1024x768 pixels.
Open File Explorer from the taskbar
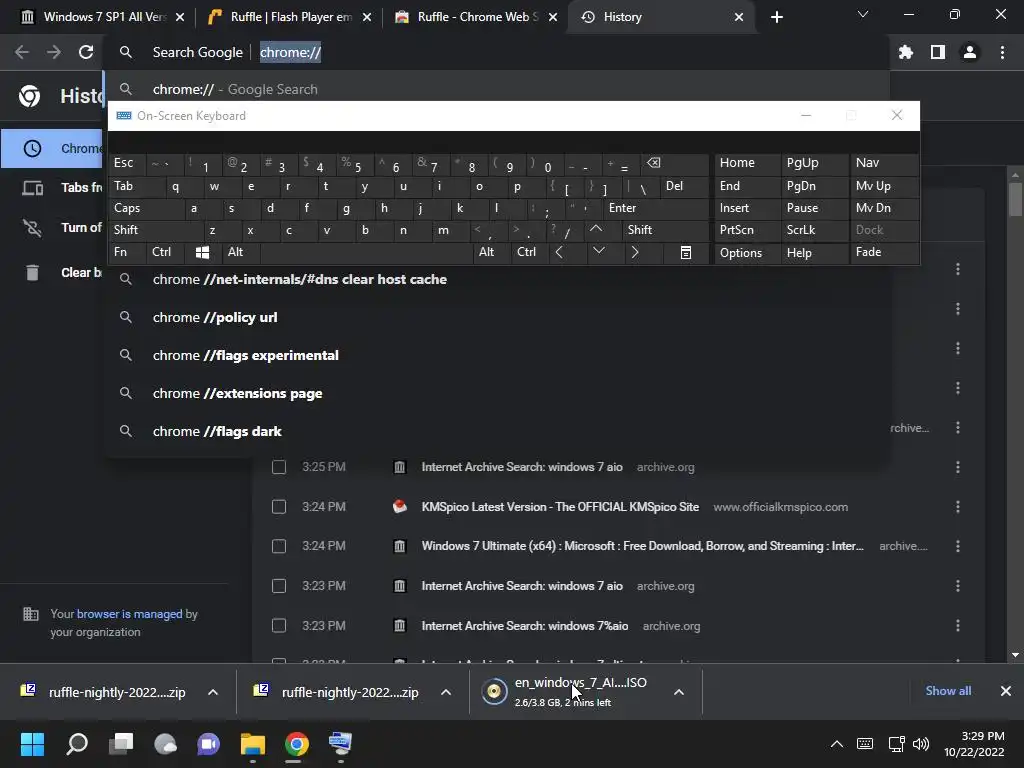(253, 744)
